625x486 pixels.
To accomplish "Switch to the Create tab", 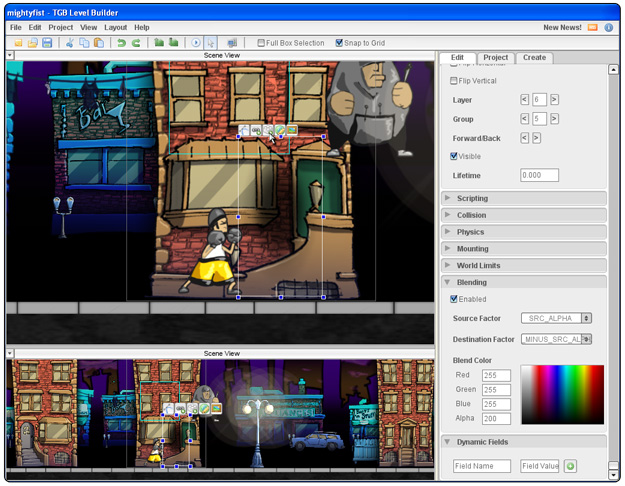I will 534,57.
